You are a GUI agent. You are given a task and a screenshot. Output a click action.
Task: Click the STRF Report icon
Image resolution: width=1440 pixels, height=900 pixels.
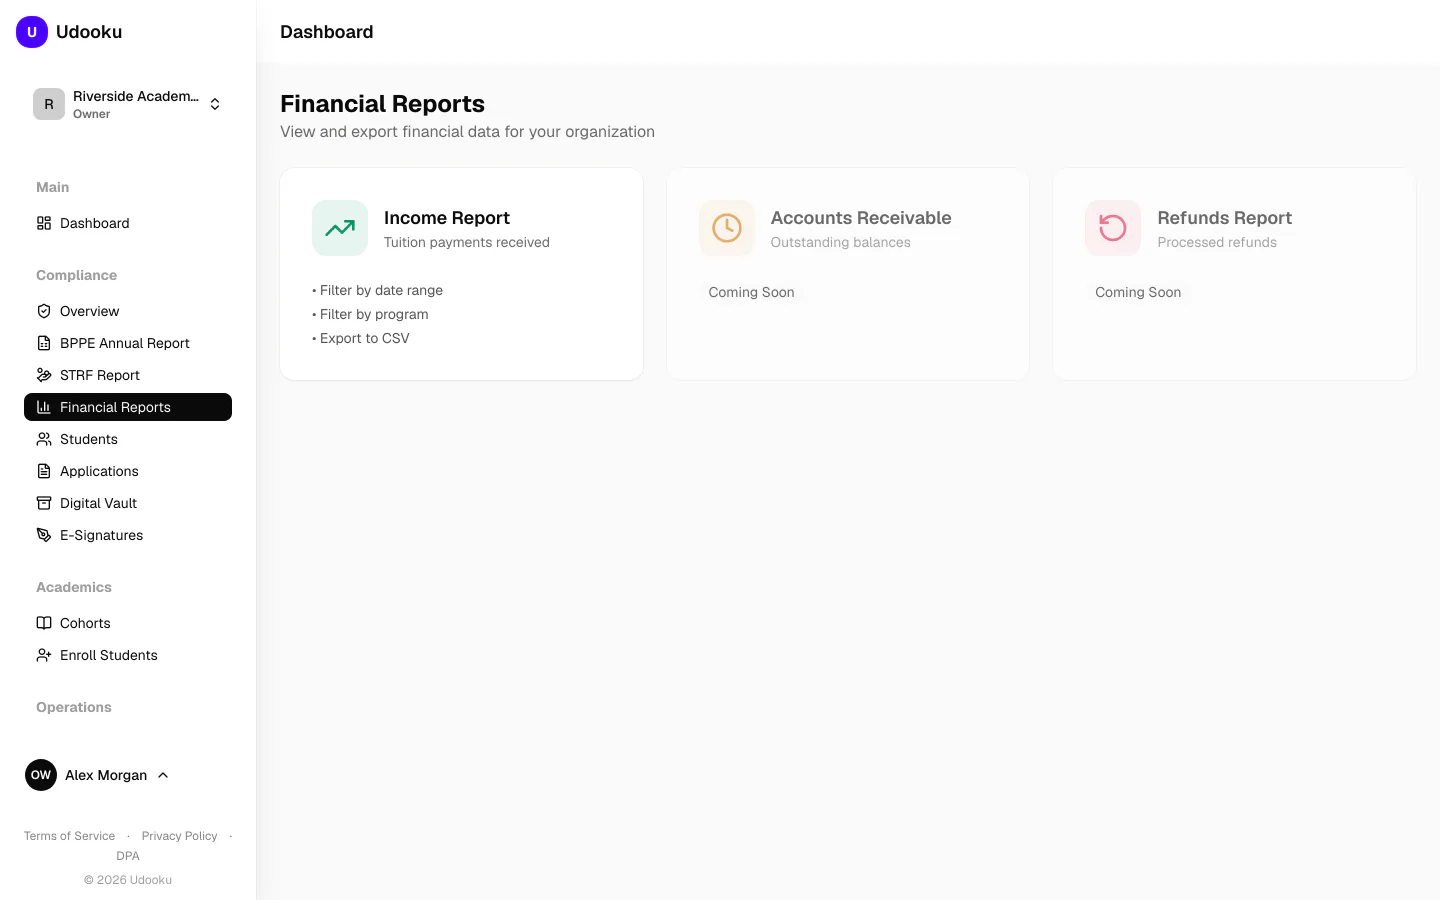click(44, 375)
